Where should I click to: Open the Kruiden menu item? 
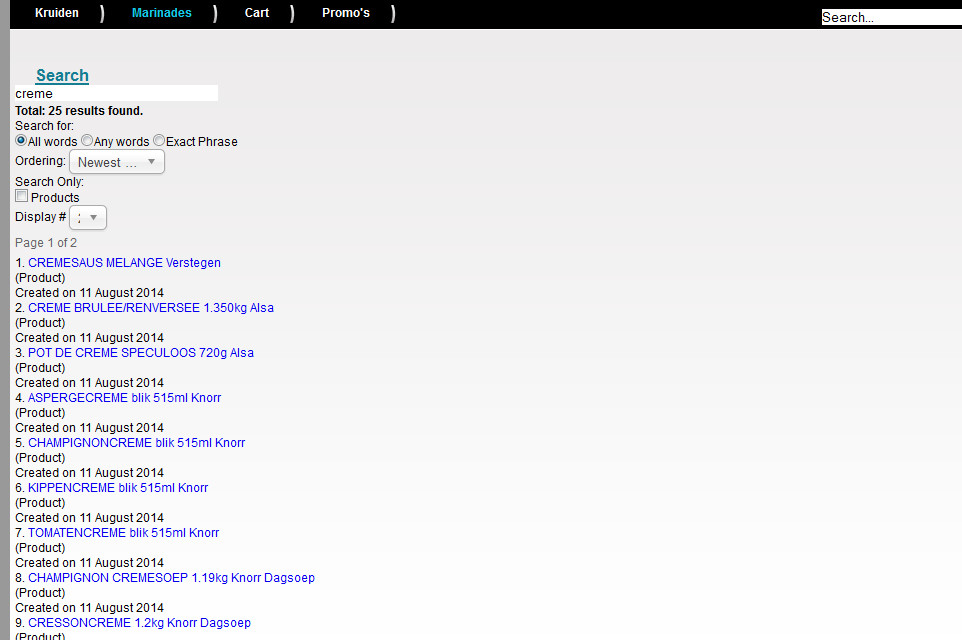pyautogui.click(x=56, y=13)
